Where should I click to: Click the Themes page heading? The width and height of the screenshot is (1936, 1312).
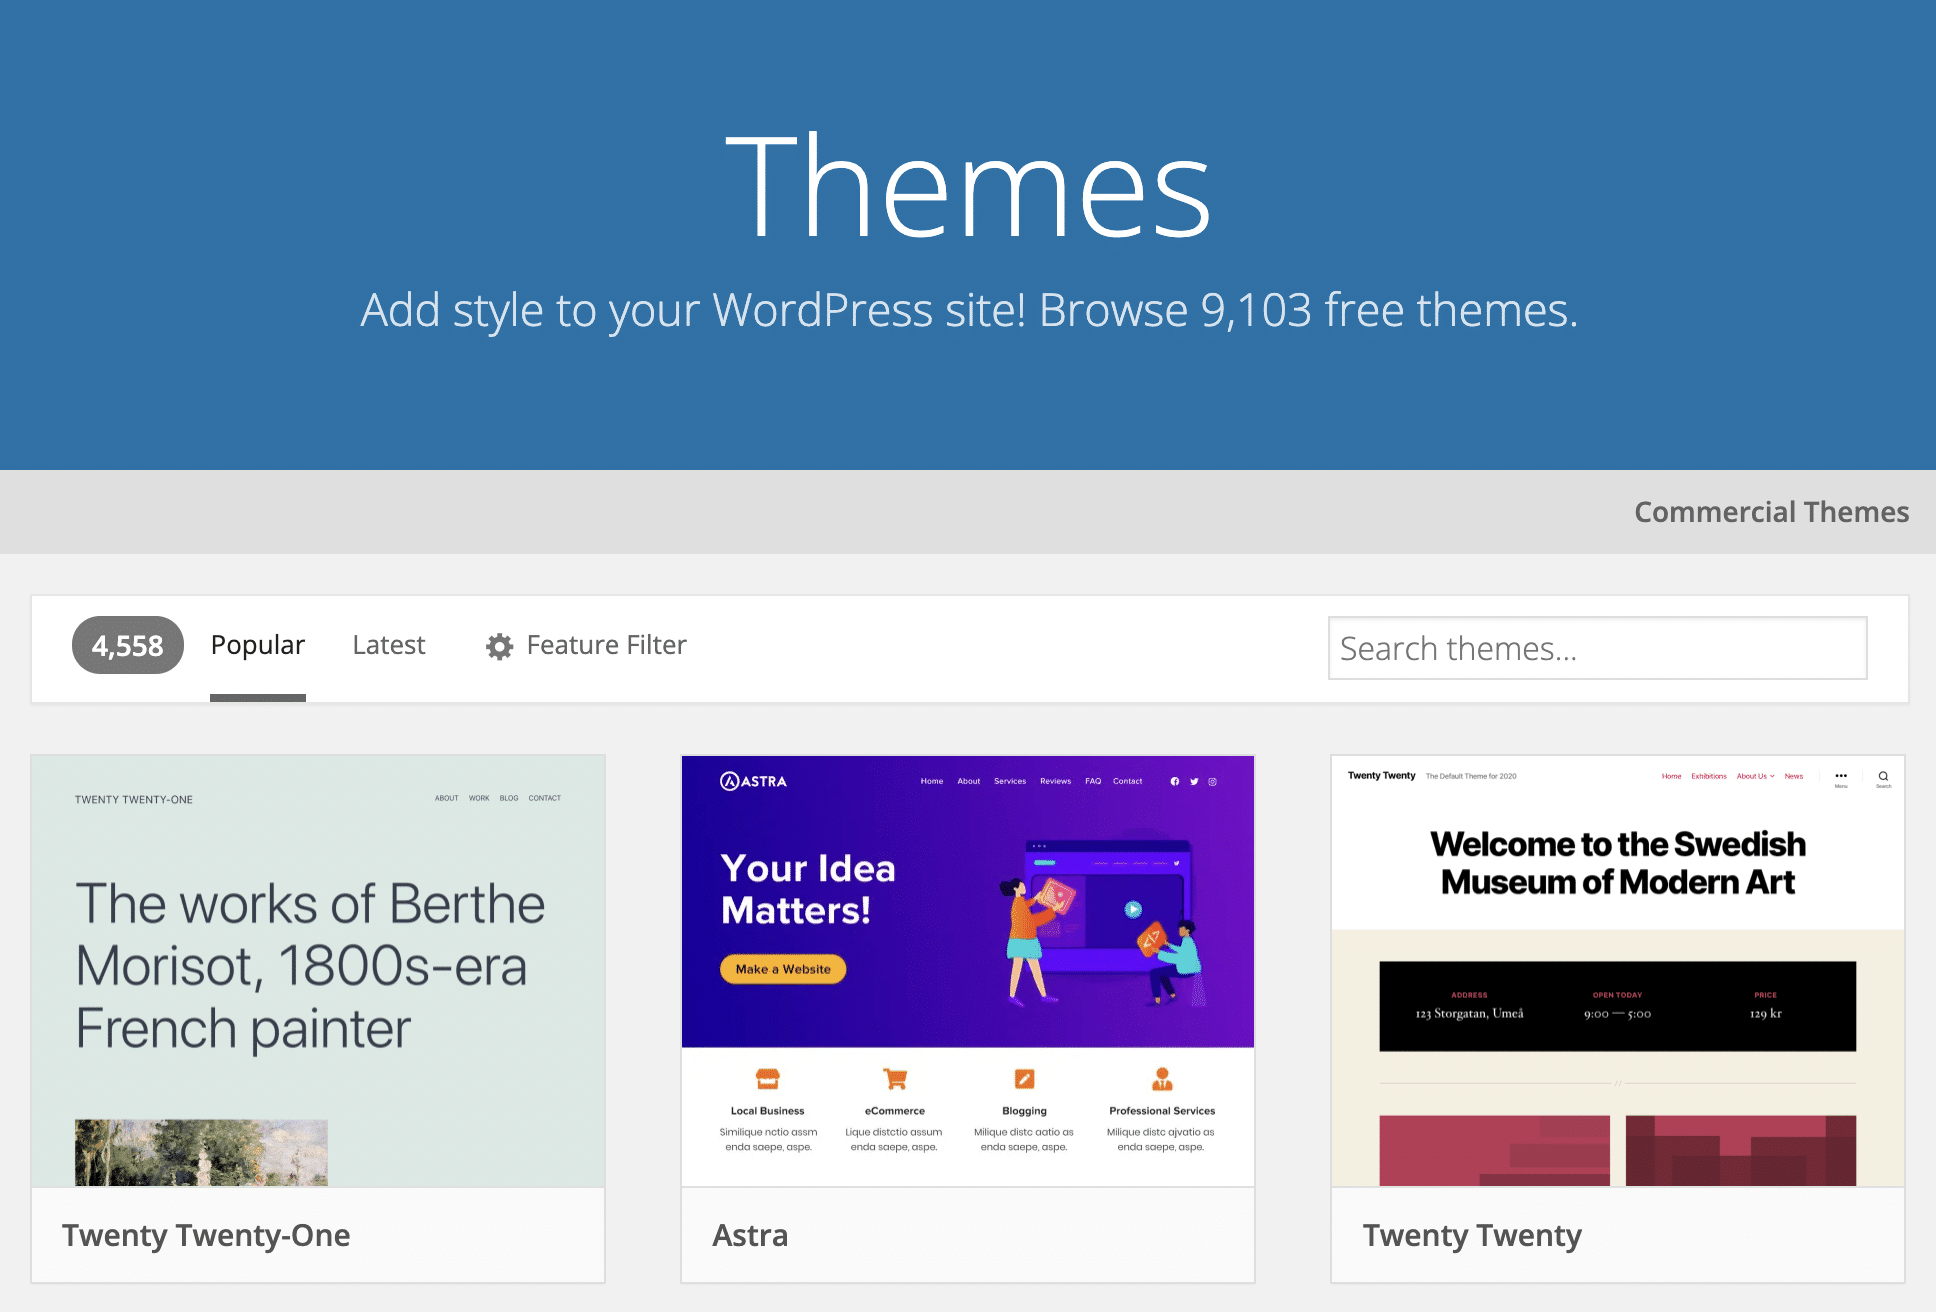(968, 187)
